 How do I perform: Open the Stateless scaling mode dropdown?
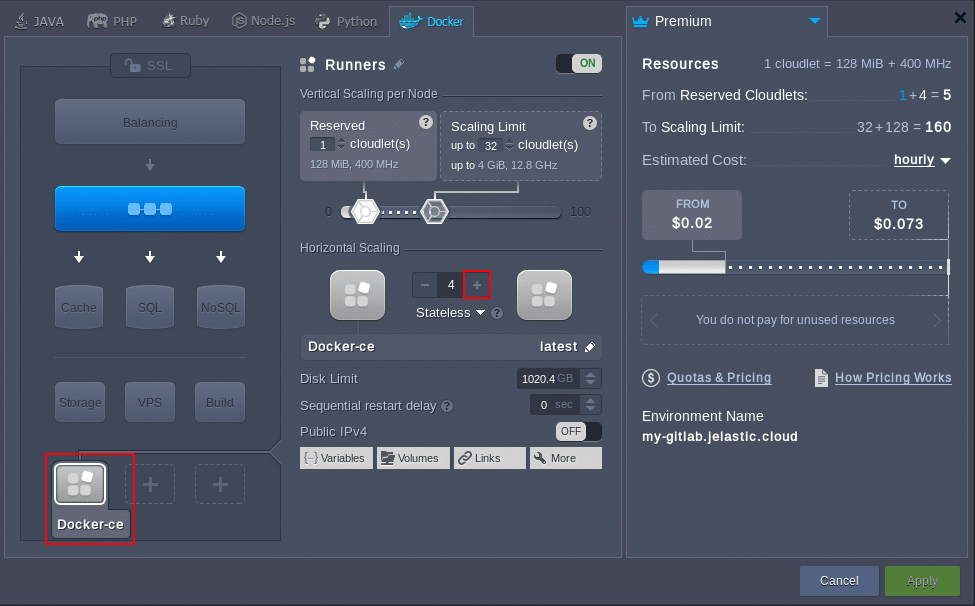(x=450, y=313)
